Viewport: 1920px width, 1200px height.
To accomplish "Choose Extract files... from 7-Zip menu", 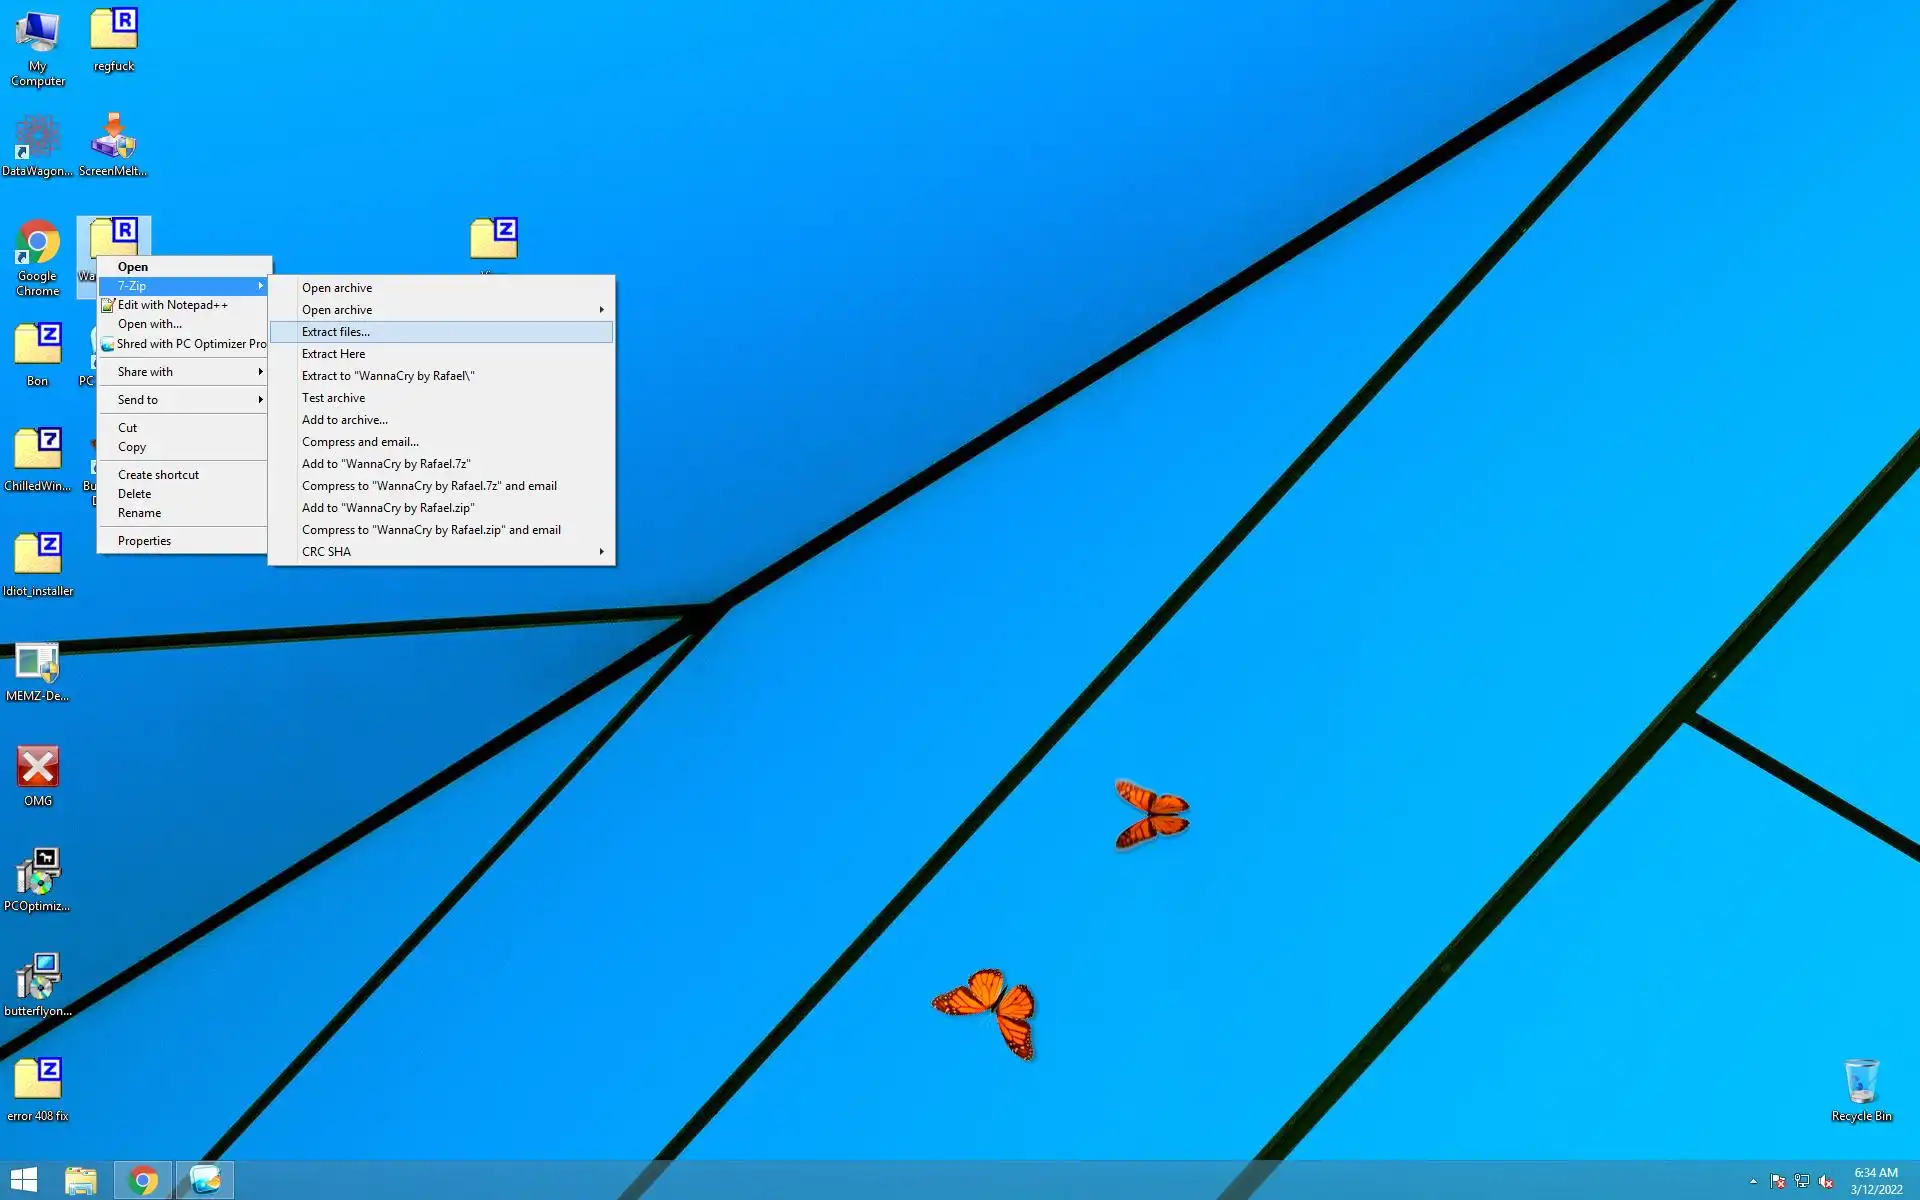I will point(336,332).
